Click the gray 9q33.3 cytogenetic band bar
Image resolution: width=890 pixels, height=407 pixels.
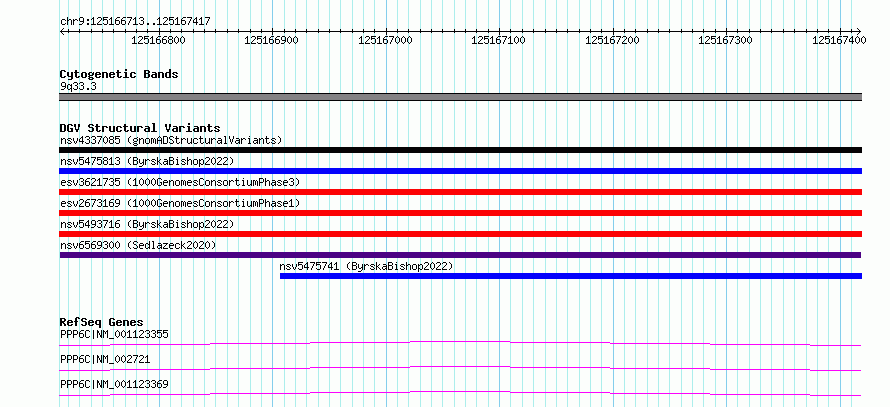[x=461, y=97]
